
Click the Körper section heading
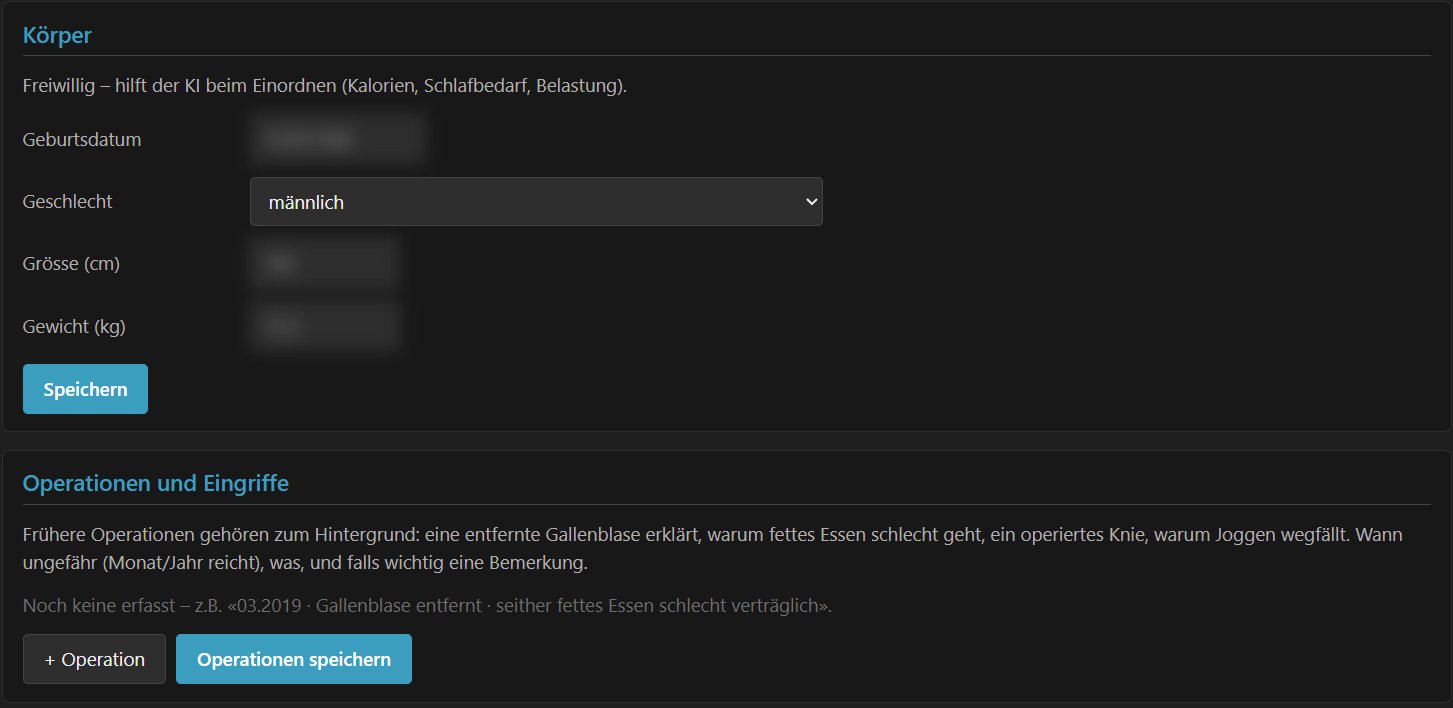57,35
